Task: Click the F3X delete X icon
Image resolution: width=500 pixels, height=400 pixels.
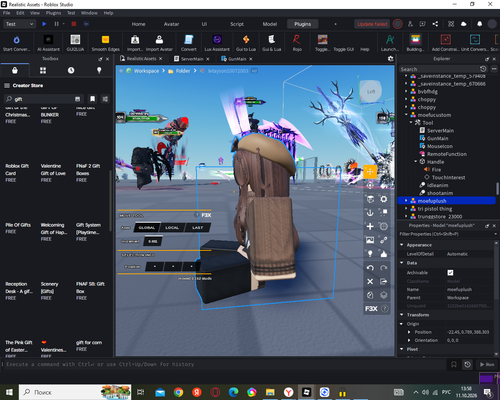Action: click(370, 282)
